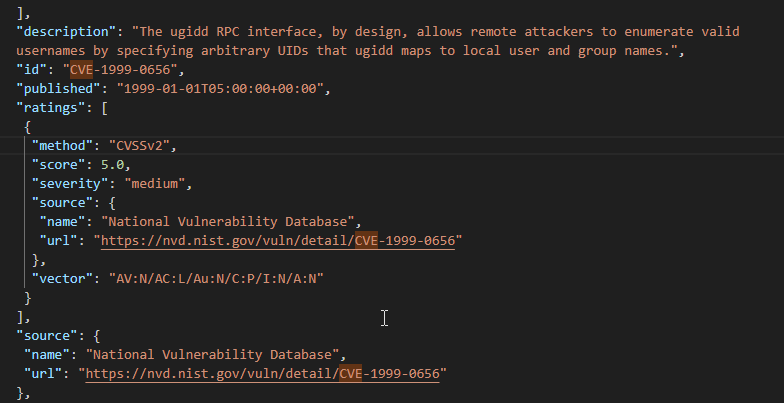Click the opening bracket after "ratings"

pos(104,107)
